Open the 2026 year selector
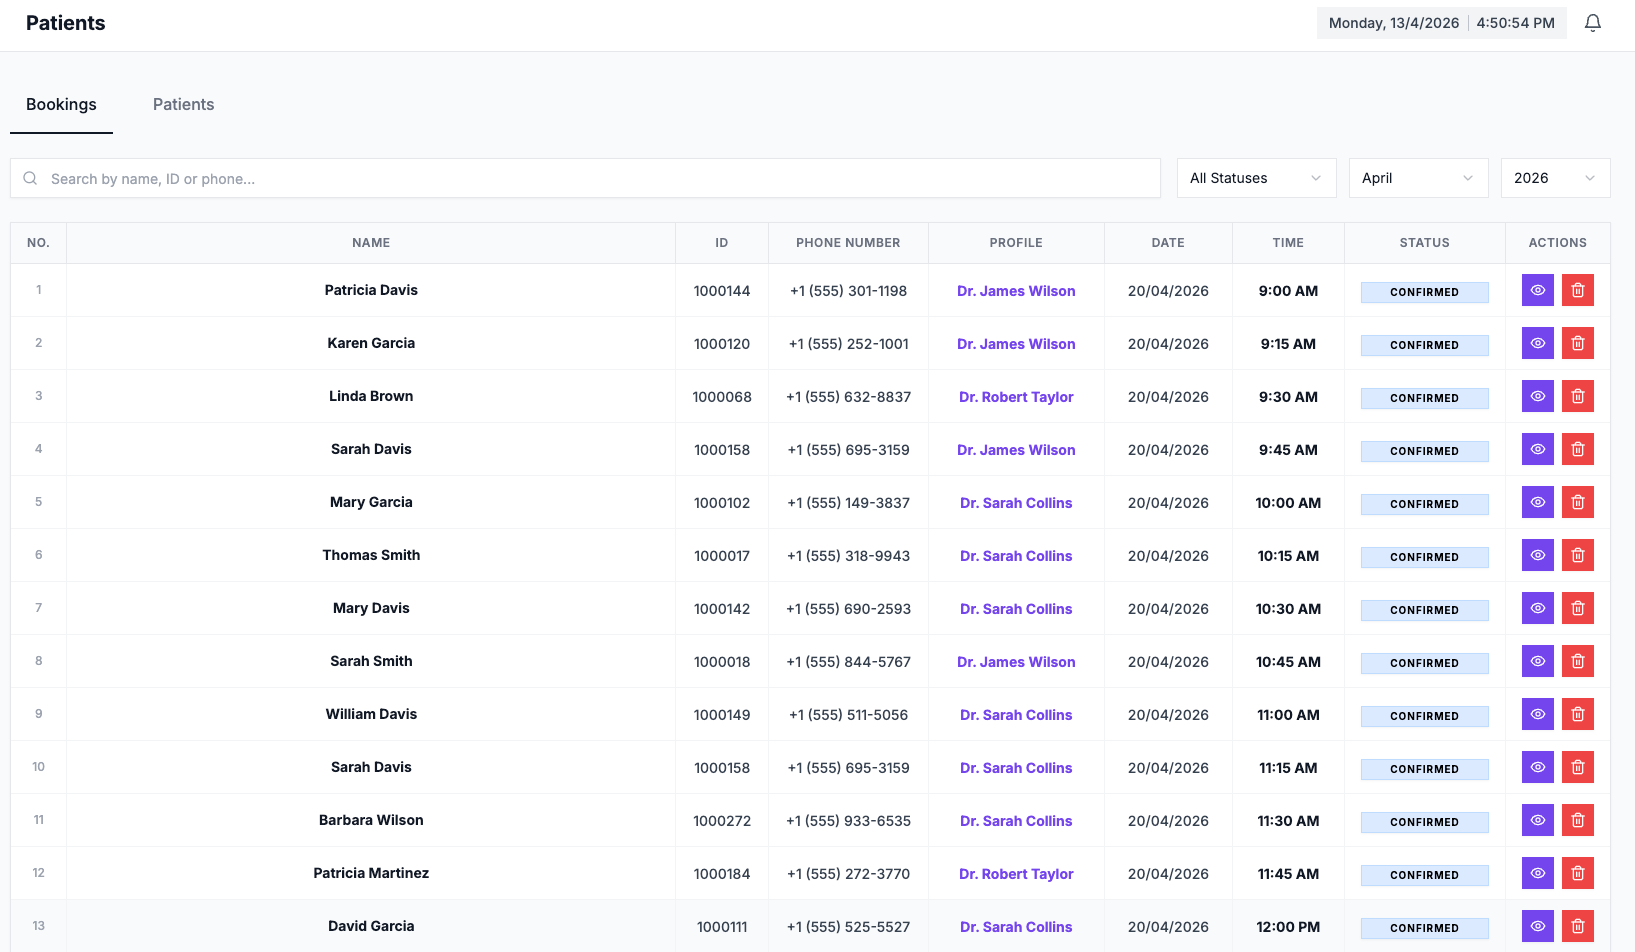The height and width of the screenshot is (952, 1635). (x=1554, y=178)
